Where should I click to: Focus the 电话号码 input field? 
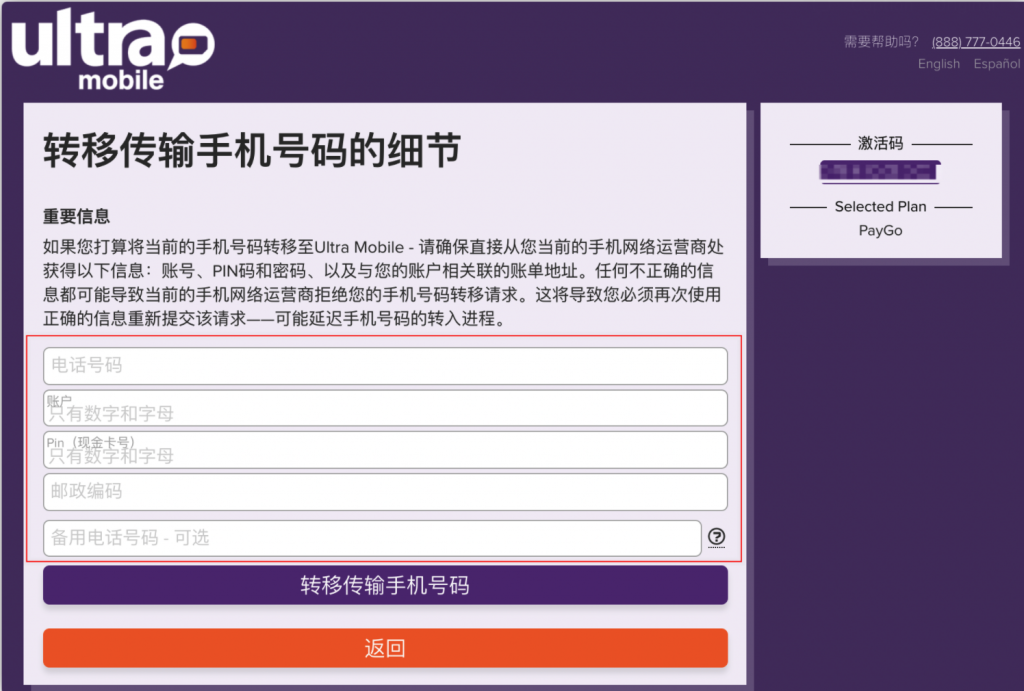(x=385, y=366)
